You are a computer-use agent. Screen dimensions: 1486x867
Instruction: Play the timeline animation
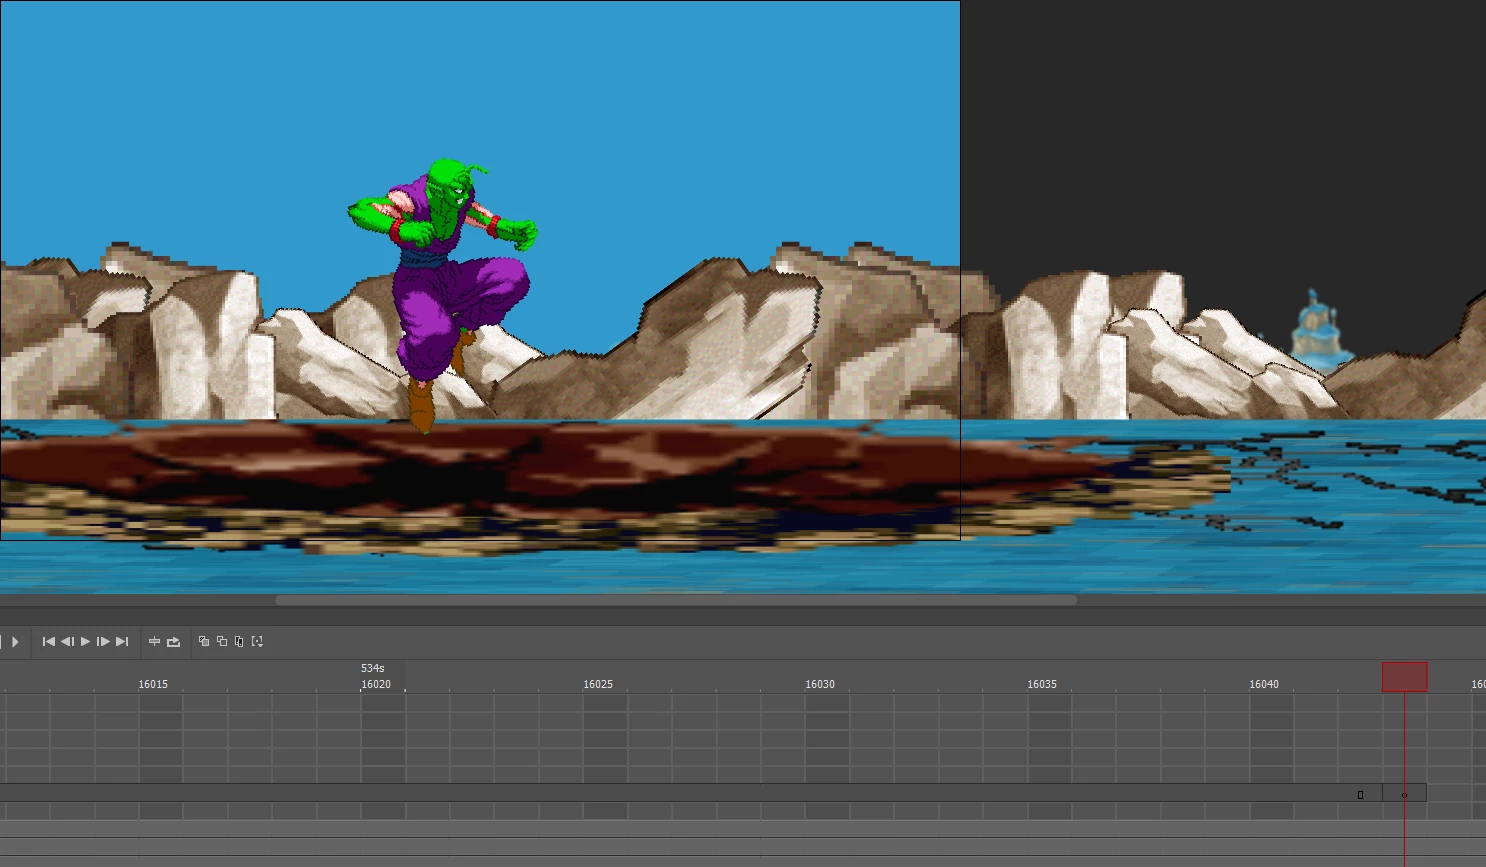pyautogui.click(x=85, y=642)
